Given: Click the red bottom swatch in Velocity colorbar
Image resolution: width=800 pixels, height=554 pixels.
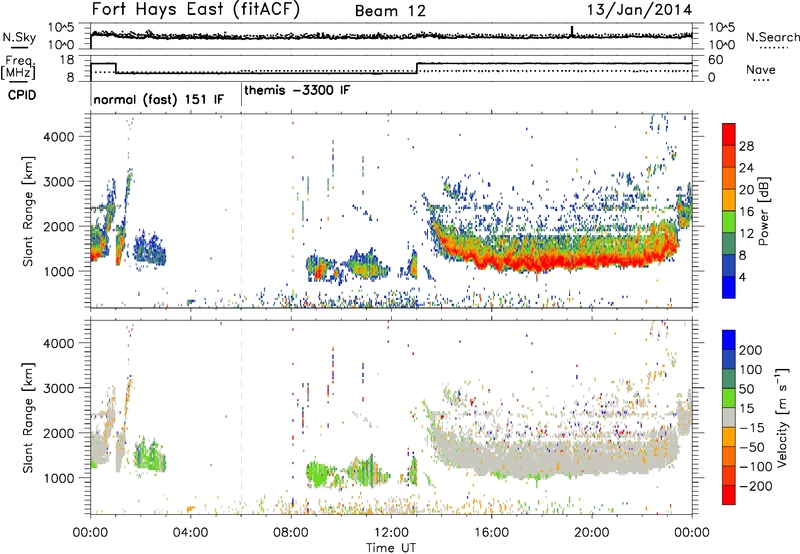Looking at the screenshot, I should point(729,495).
